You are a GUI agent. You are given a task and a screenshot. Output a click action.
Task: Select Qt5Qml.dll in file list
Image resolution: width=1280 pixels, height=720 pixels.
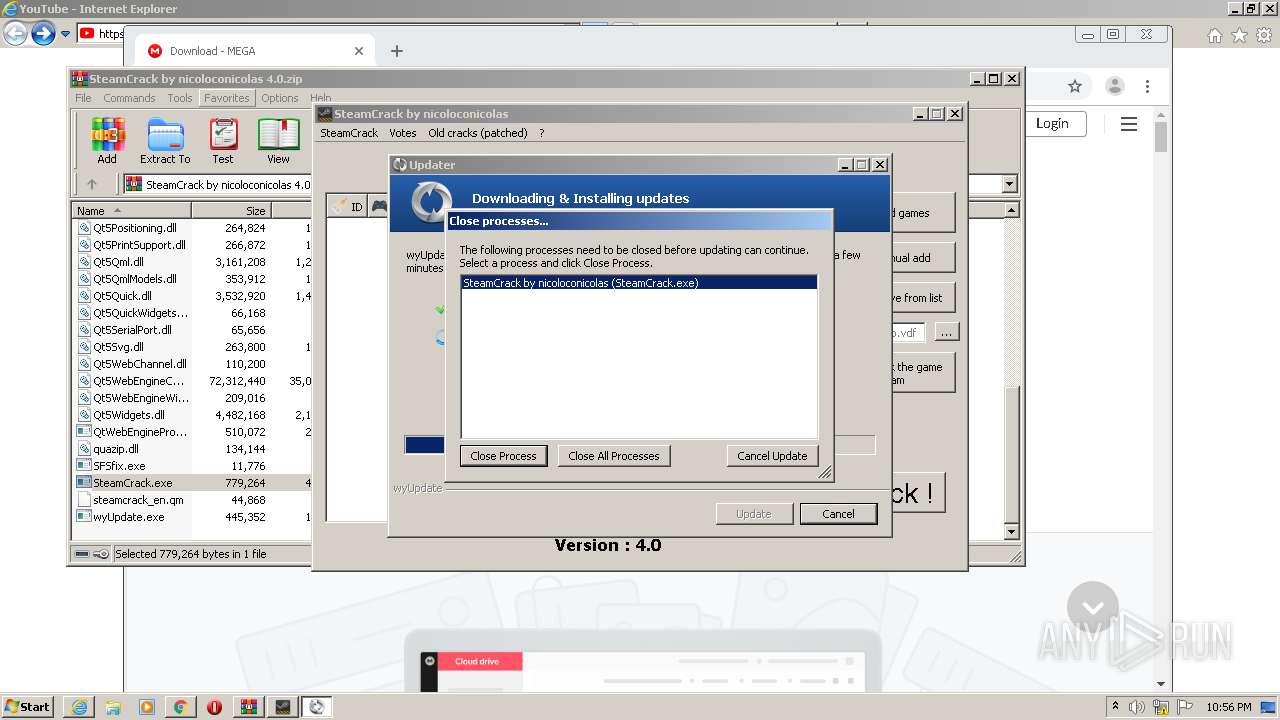[119, 262]
